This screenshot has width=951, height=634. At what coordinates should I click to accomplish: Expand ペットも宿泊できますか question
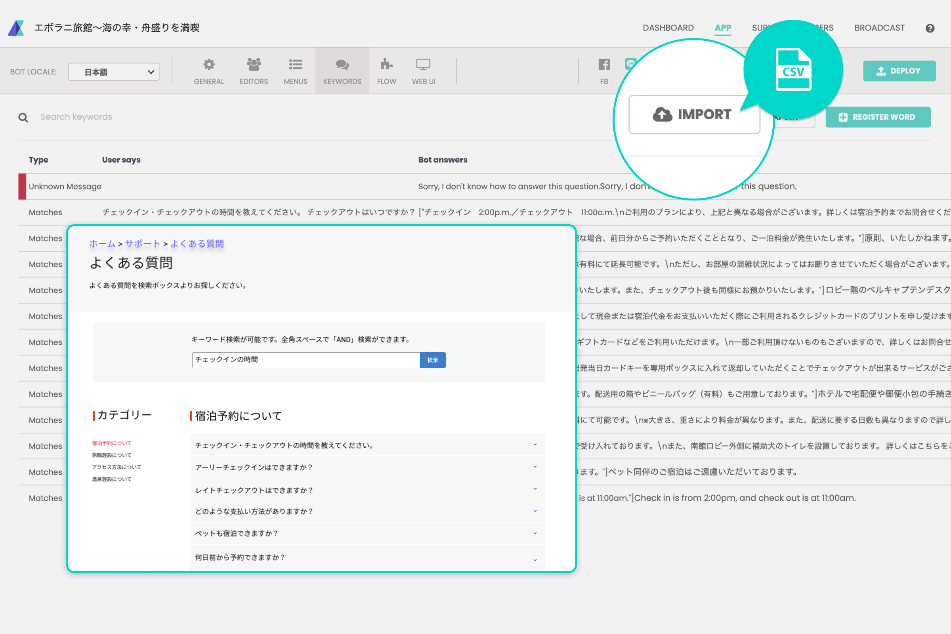pyautogui.click(x=367, y=533)
